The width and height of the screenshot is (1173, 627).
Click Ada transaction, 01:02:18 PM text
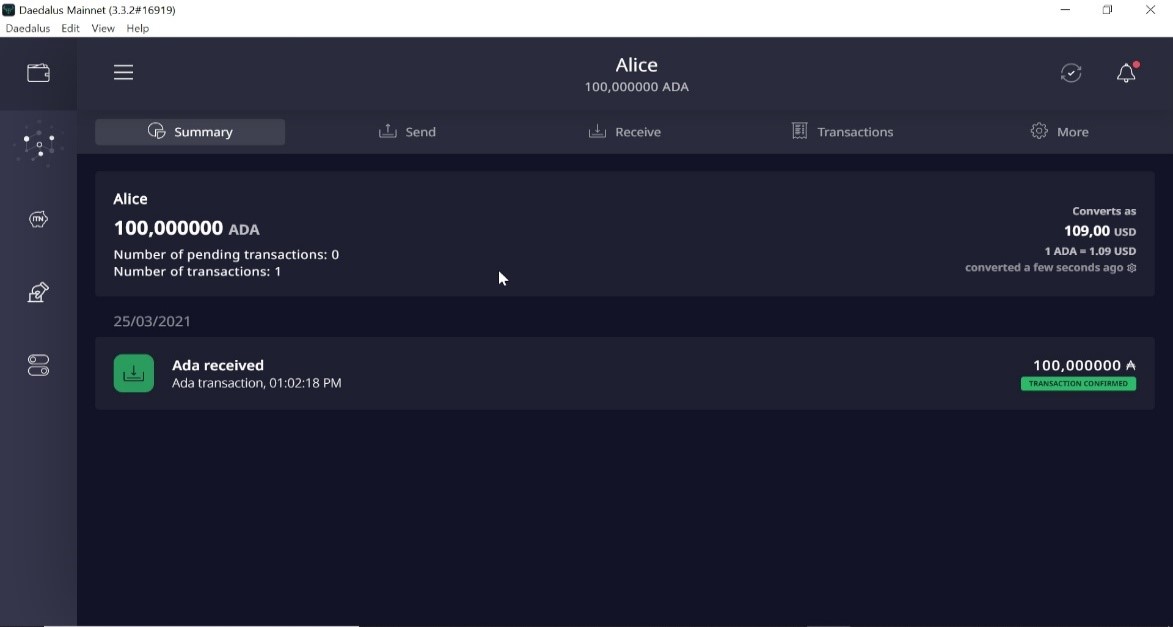(x=257, y=383)
